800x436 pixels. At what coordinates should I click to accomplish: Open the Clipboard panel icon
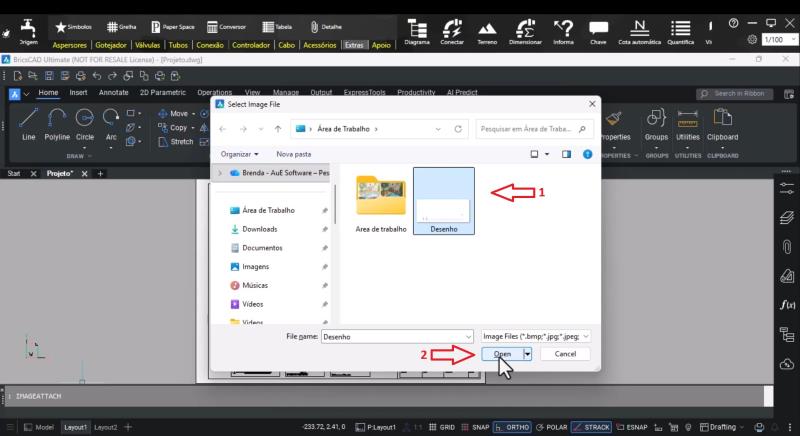tap(722, 124)
